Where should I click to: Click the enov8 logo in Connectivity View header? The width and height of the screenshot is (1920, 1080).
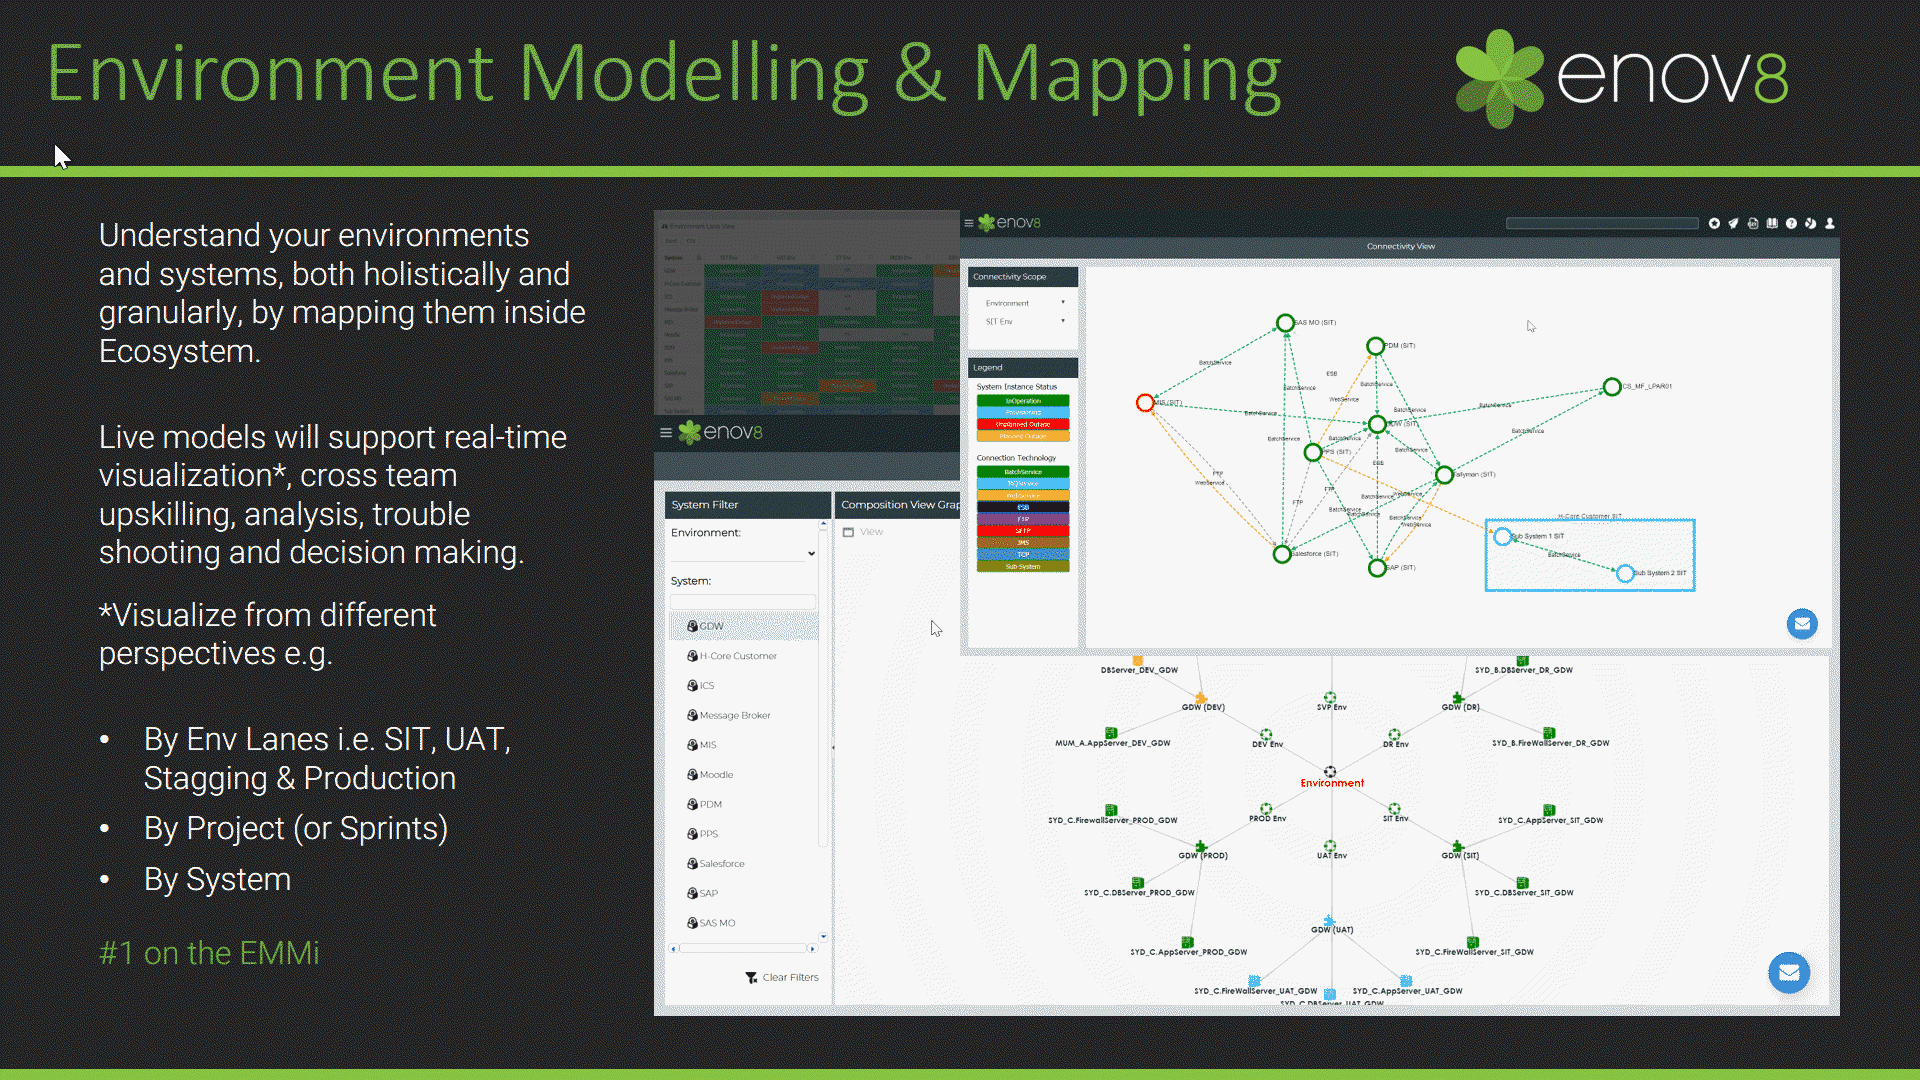[1009, 223]
